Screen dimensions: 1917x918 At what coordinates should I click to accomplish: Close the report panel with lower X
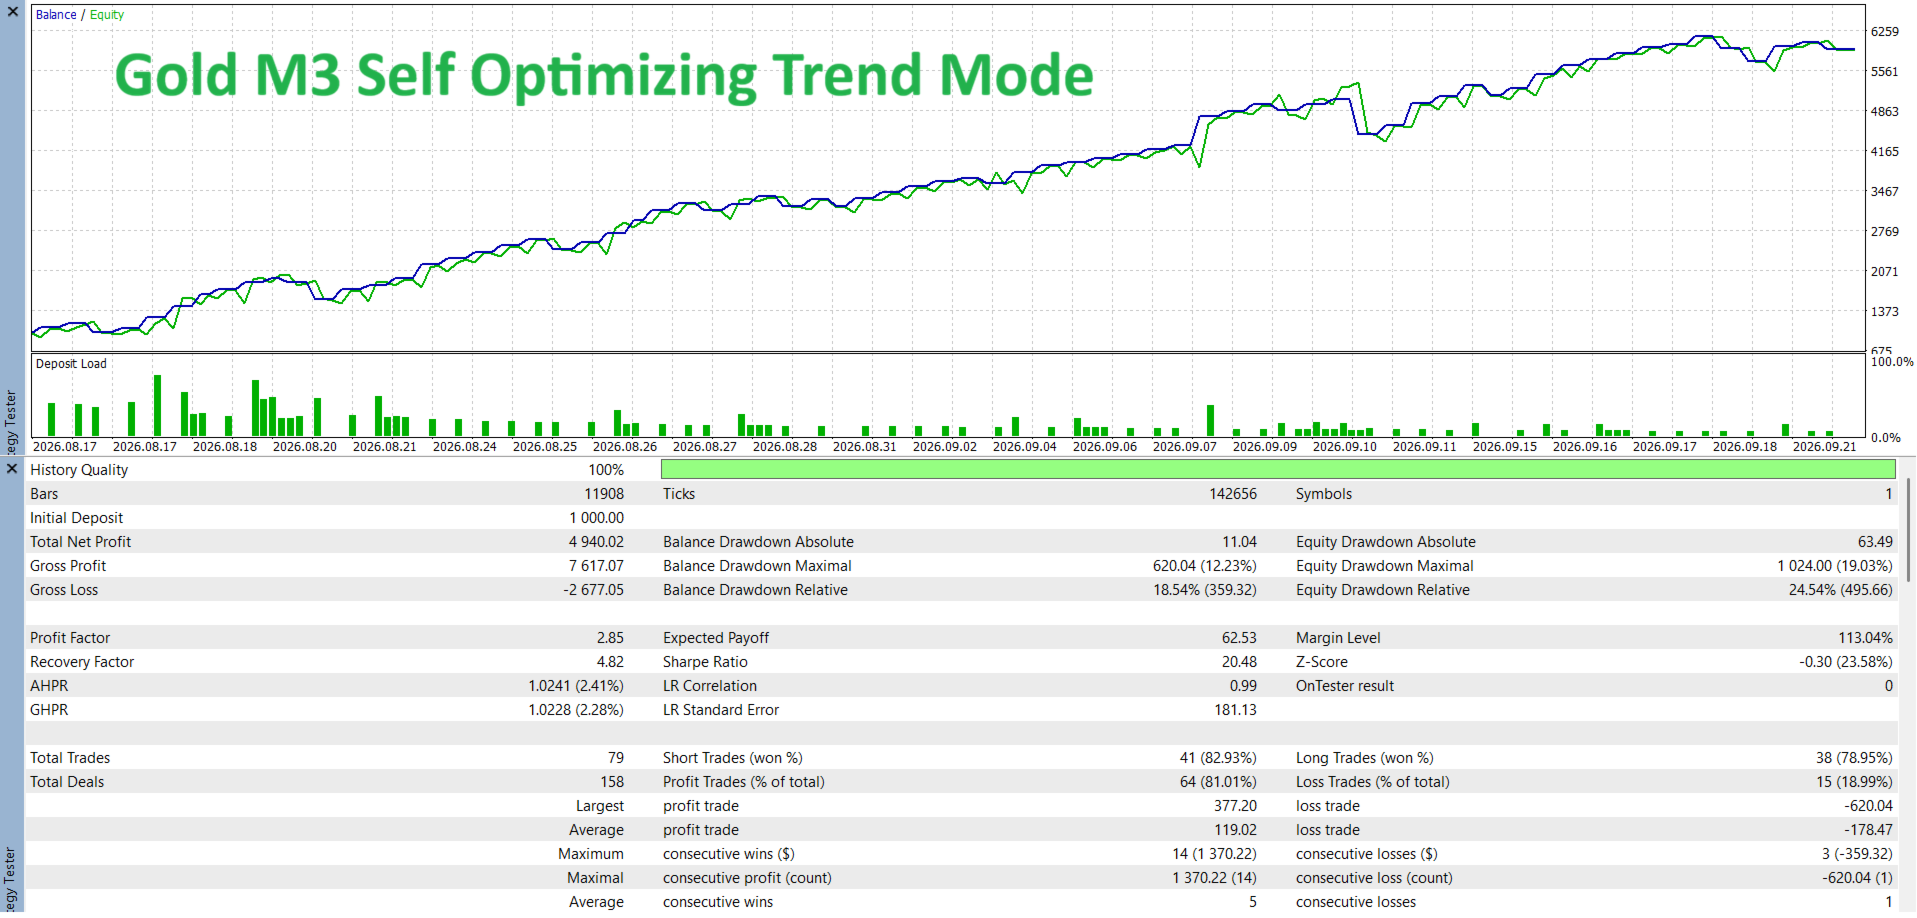(x=12, y=468)
